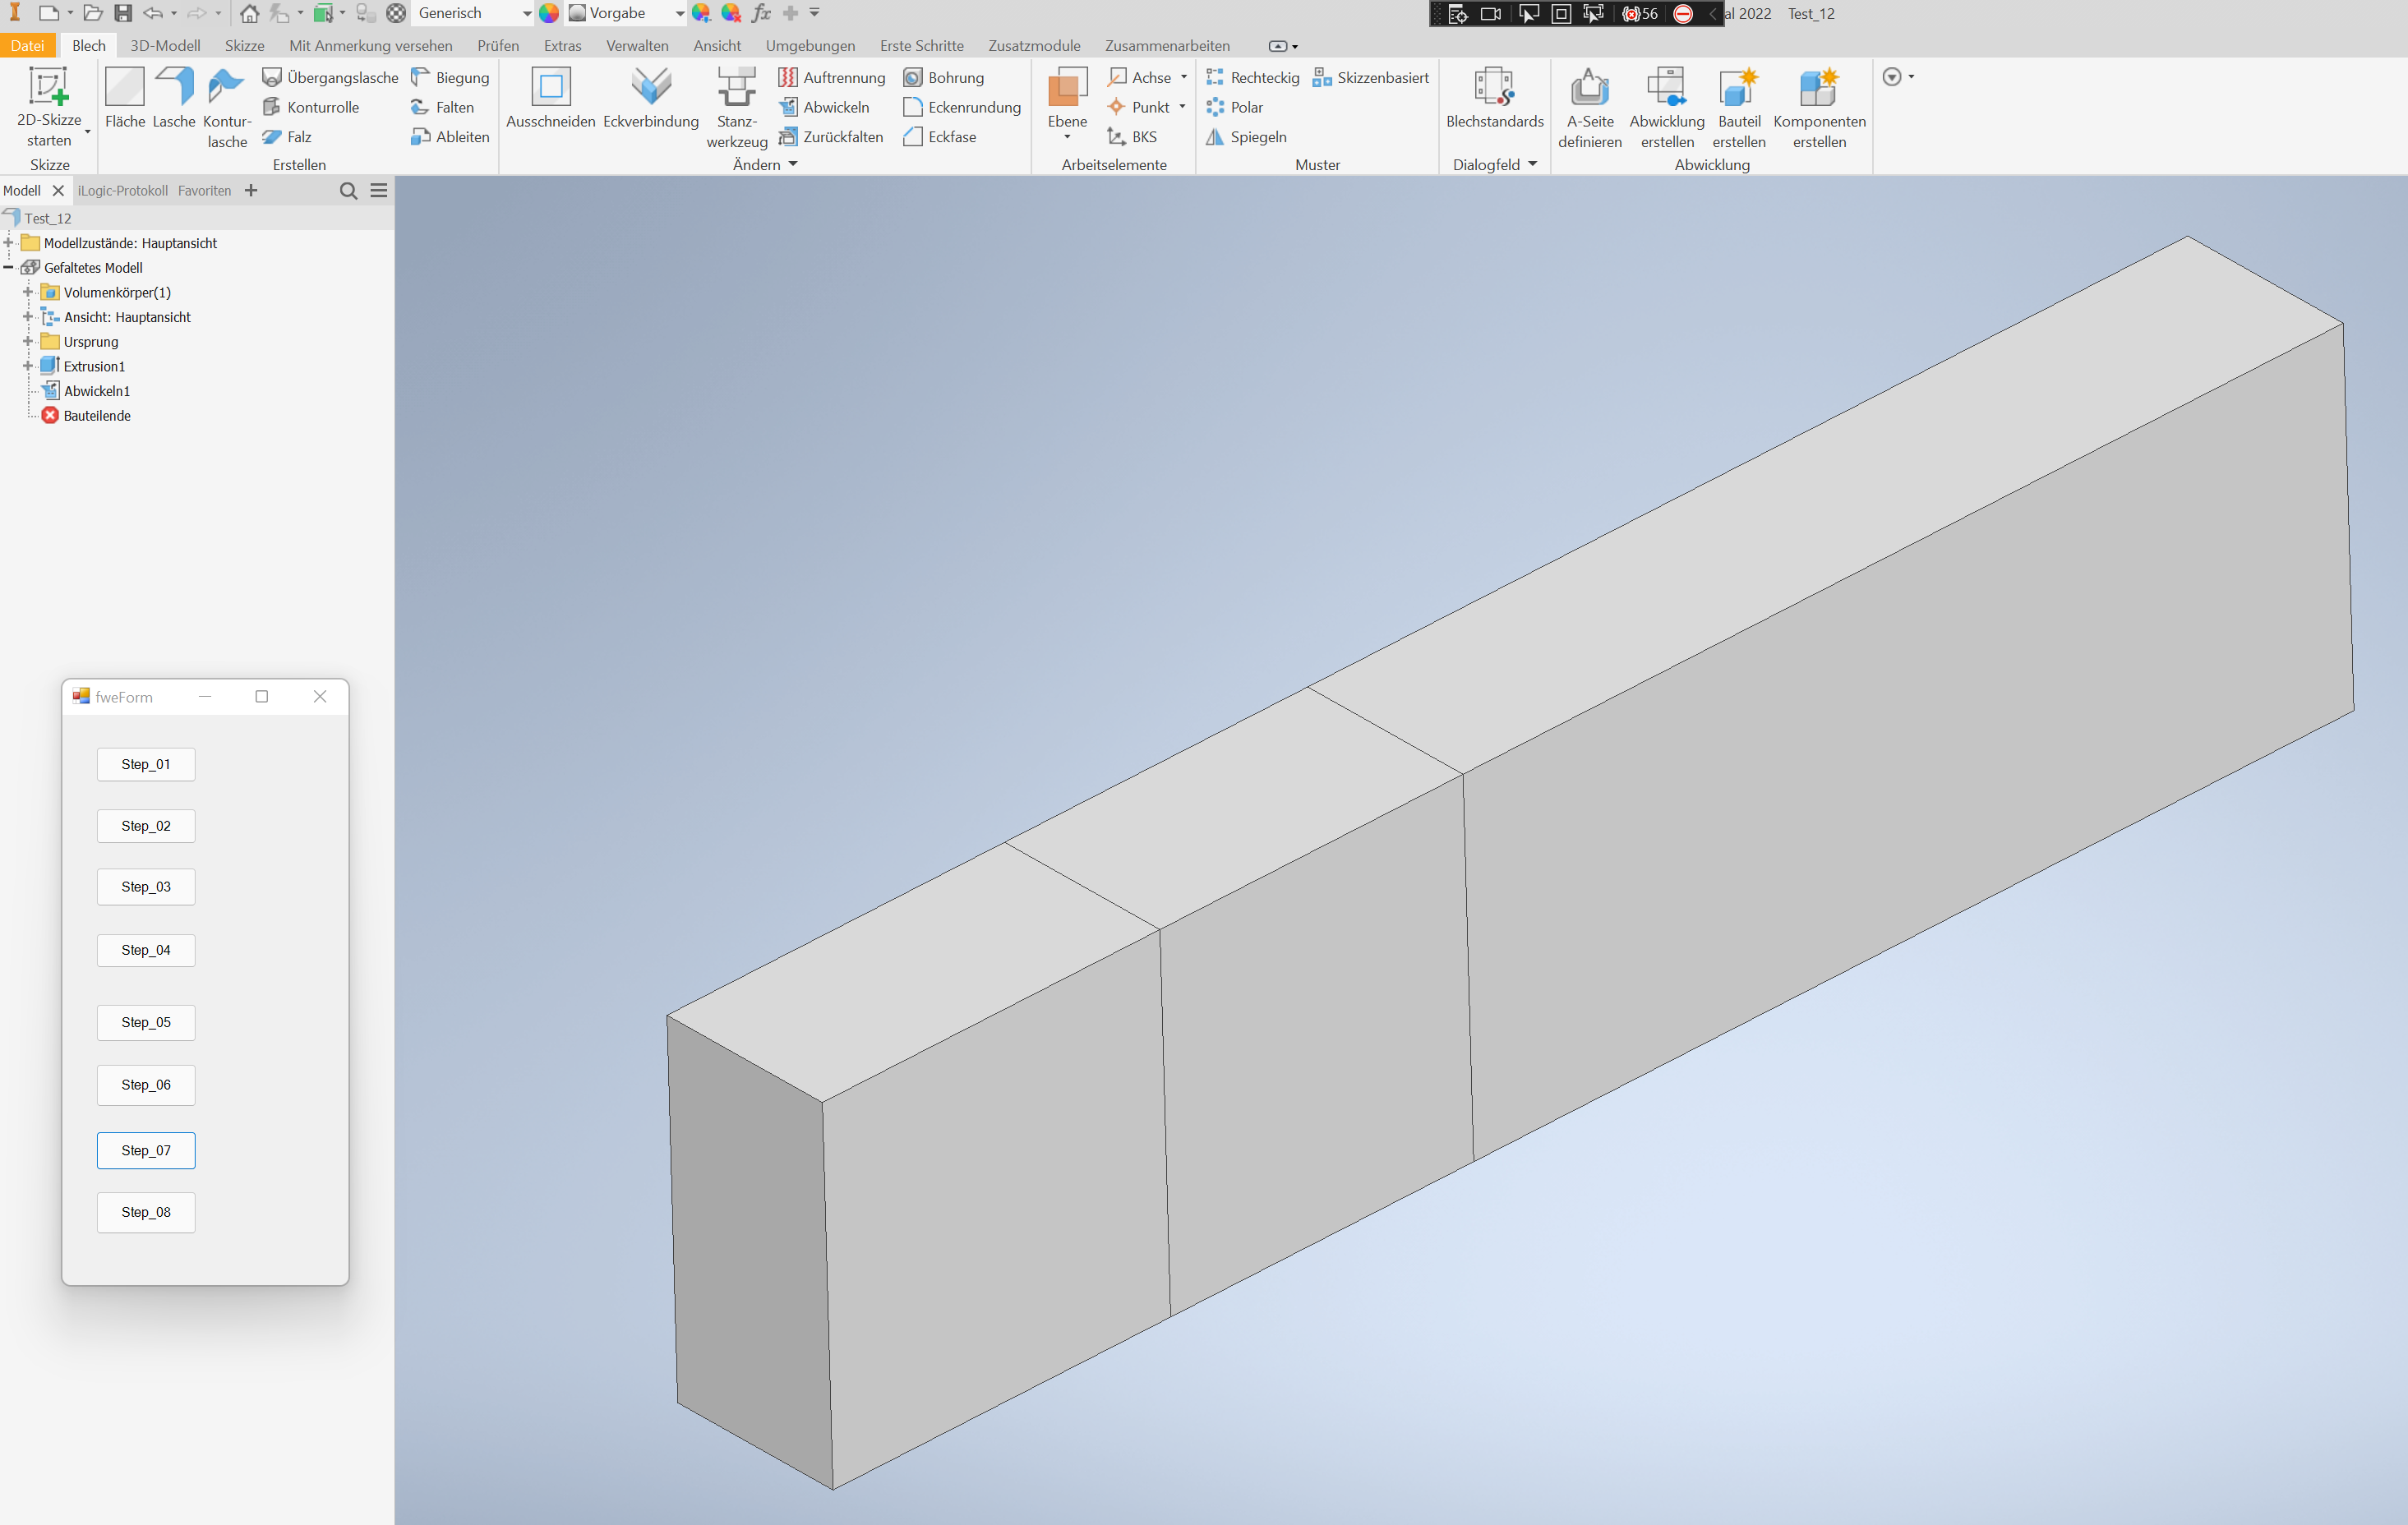Open the Datei menu
The height and width of the screenshot is (1525, 2408).
click(x=28, y=45)
